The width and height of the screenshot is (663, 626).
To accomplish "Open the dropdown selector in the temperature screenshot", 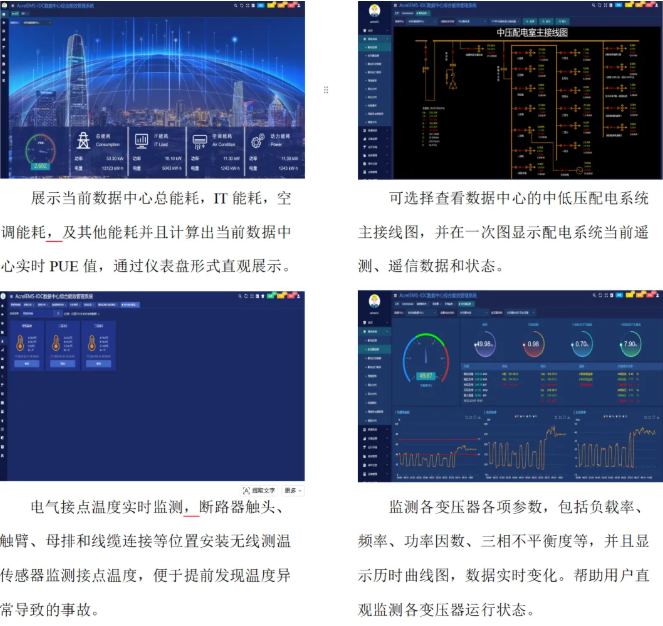I will point(41,313).
